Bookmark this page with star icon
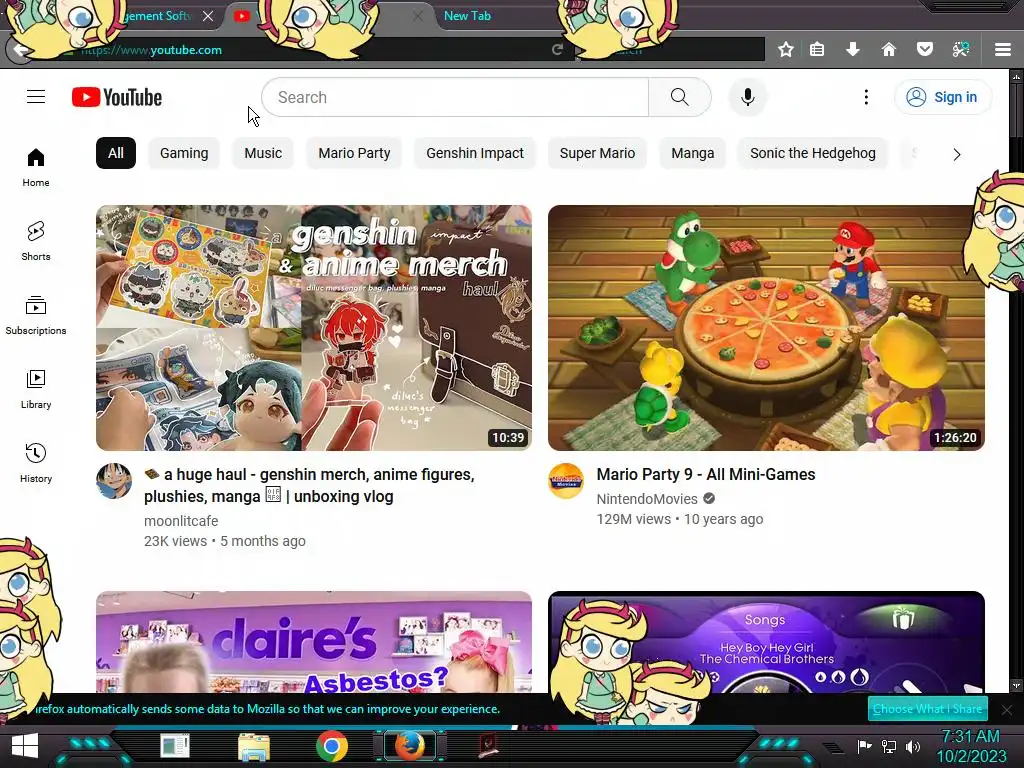 (786, 50)
